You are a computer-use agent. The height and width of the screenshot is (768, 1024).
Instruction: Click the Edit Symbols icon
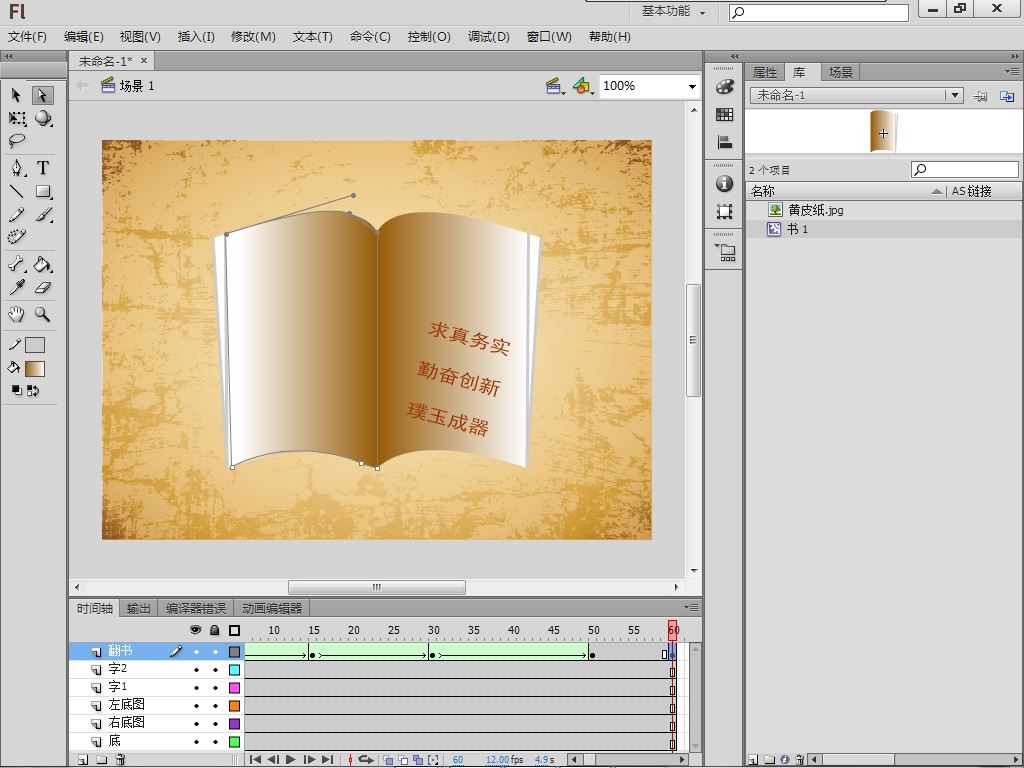pyautogui.click(x=583, y=86)
